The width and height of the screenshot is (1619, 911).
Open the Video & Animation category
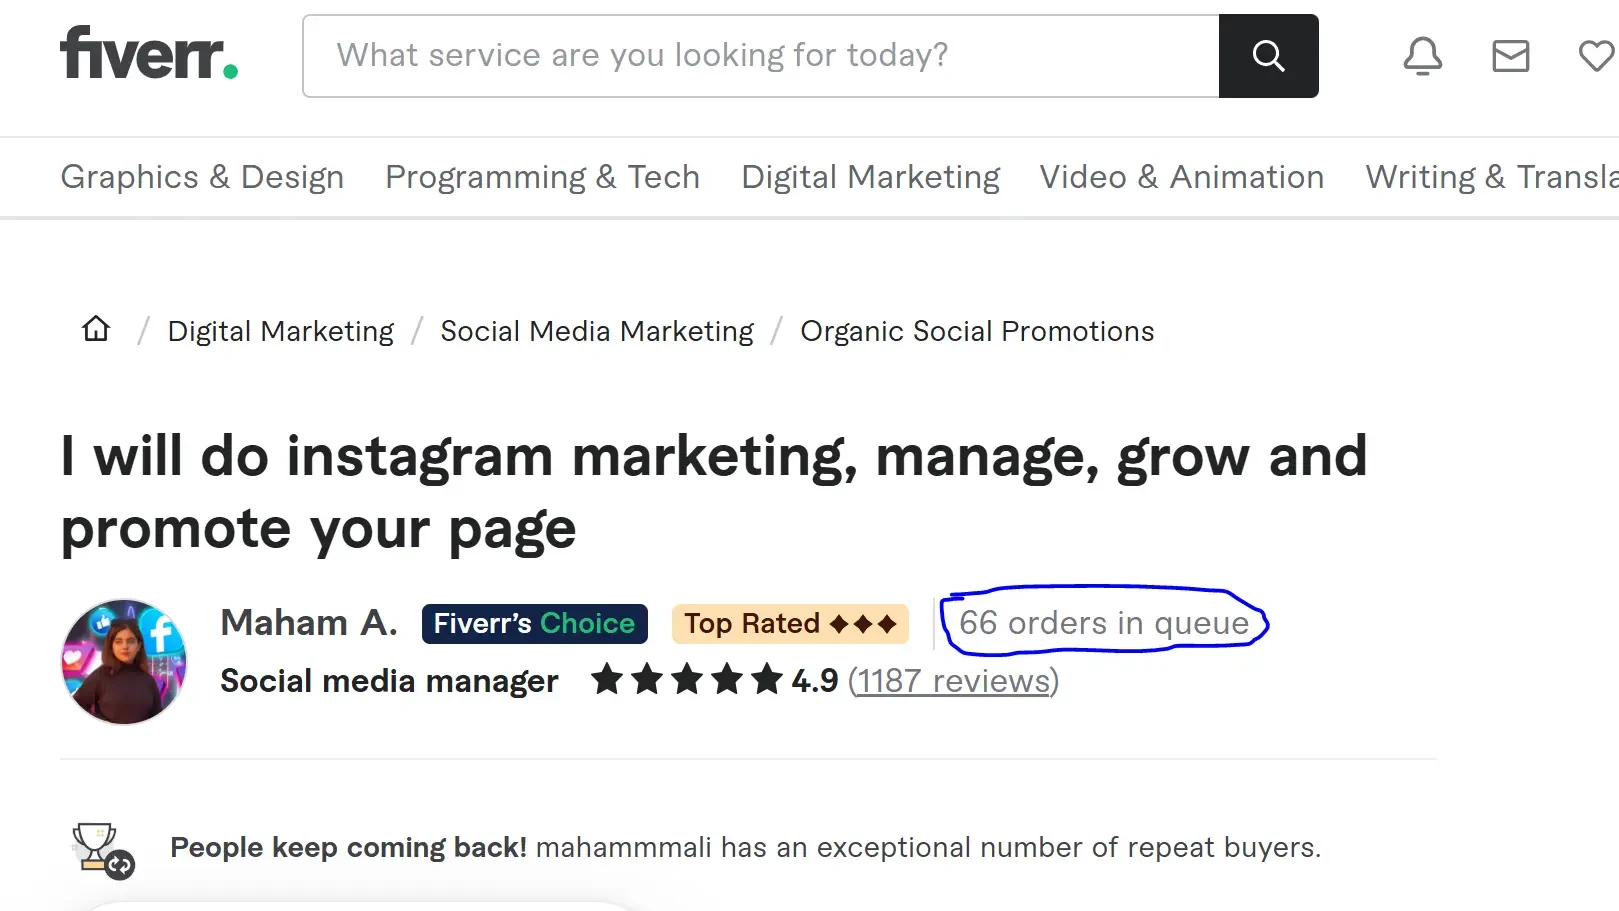(1181, 177)
